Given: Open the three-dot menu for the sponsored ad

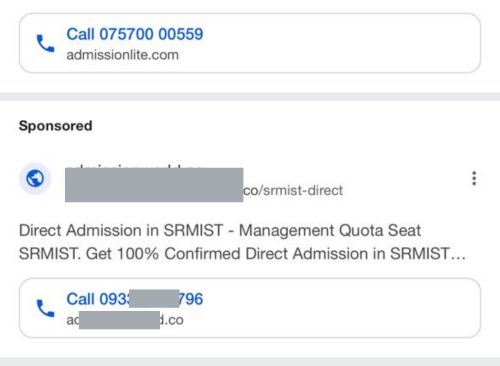Looking at the screenshot, I should [474, 178].
